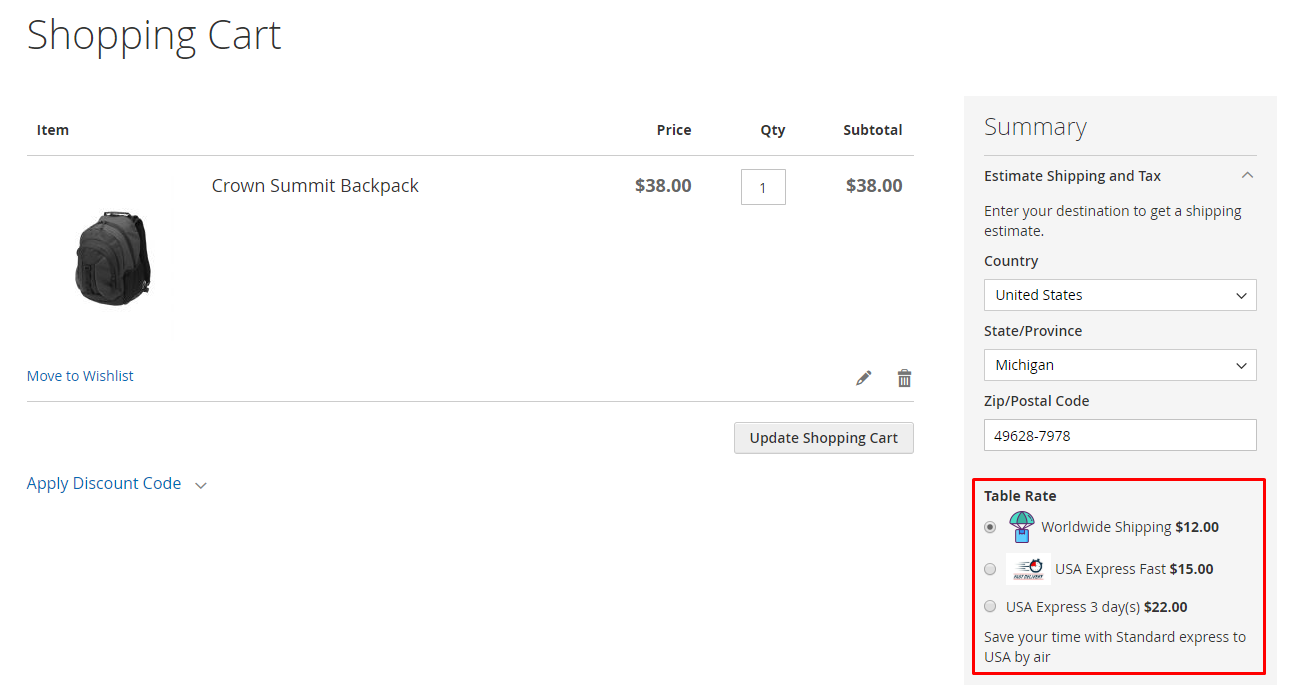Click the Move to Wishlist link
Image resolution: width=1302 pixels, height=685 pixels.
coord(80,376)
